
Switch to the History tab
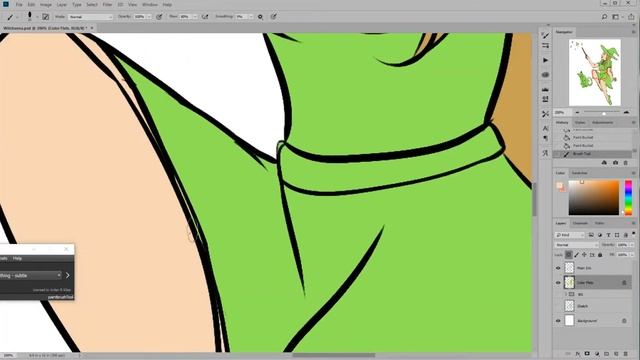point(562,122)
